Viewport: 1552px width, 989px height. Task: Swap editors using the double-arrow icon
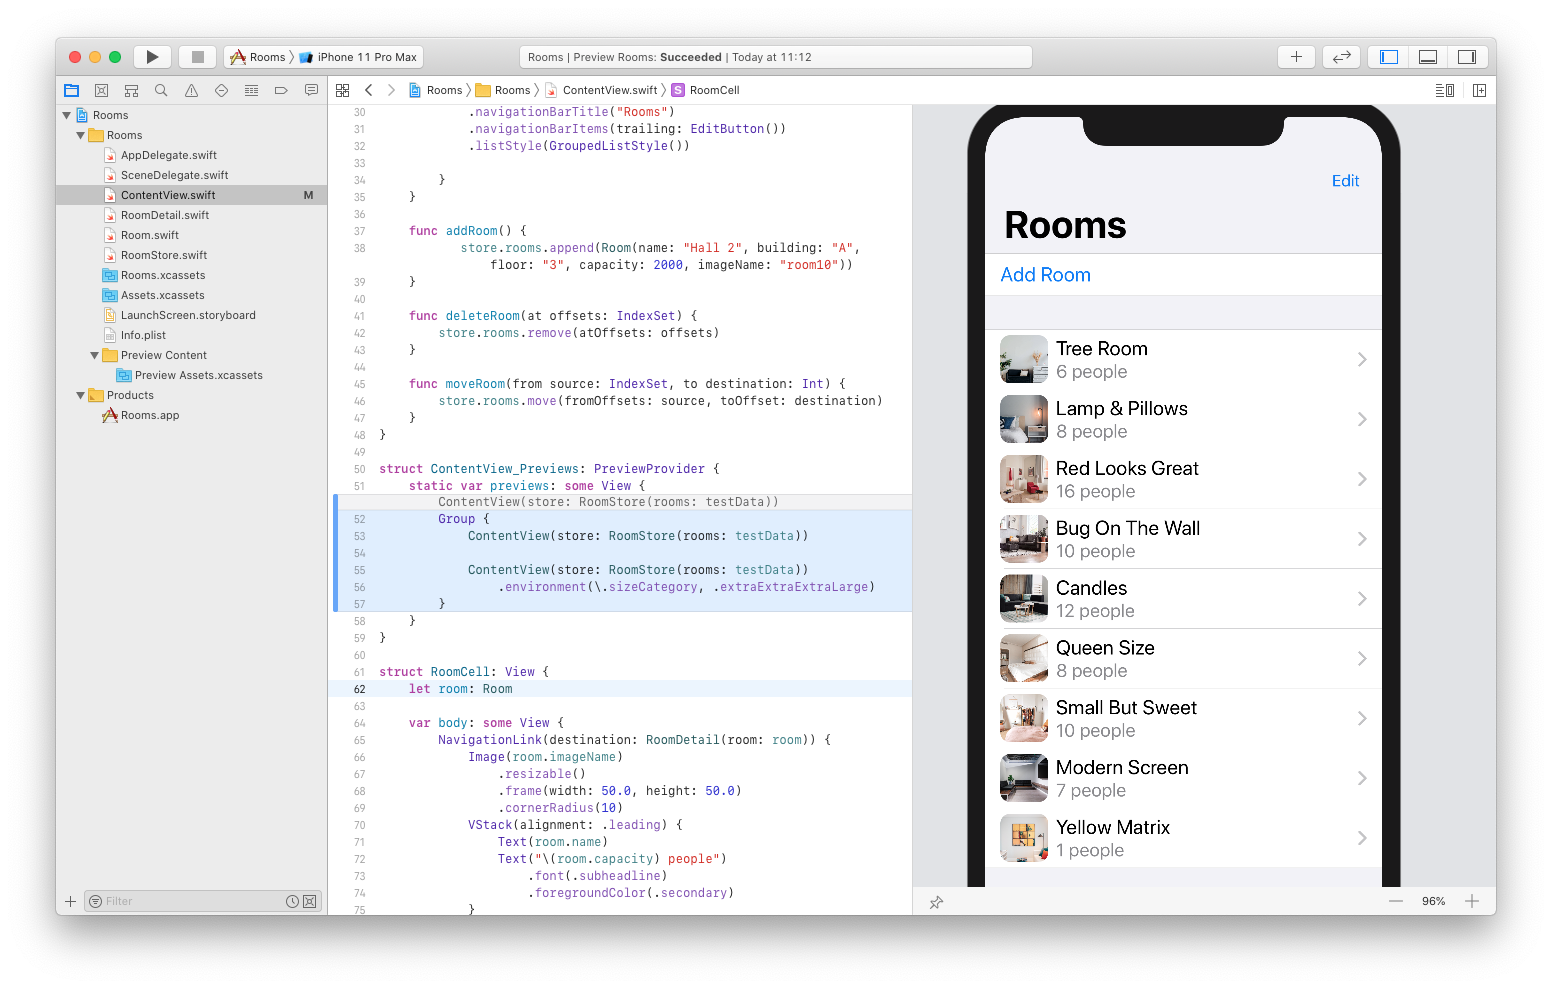click(1341, 56)
